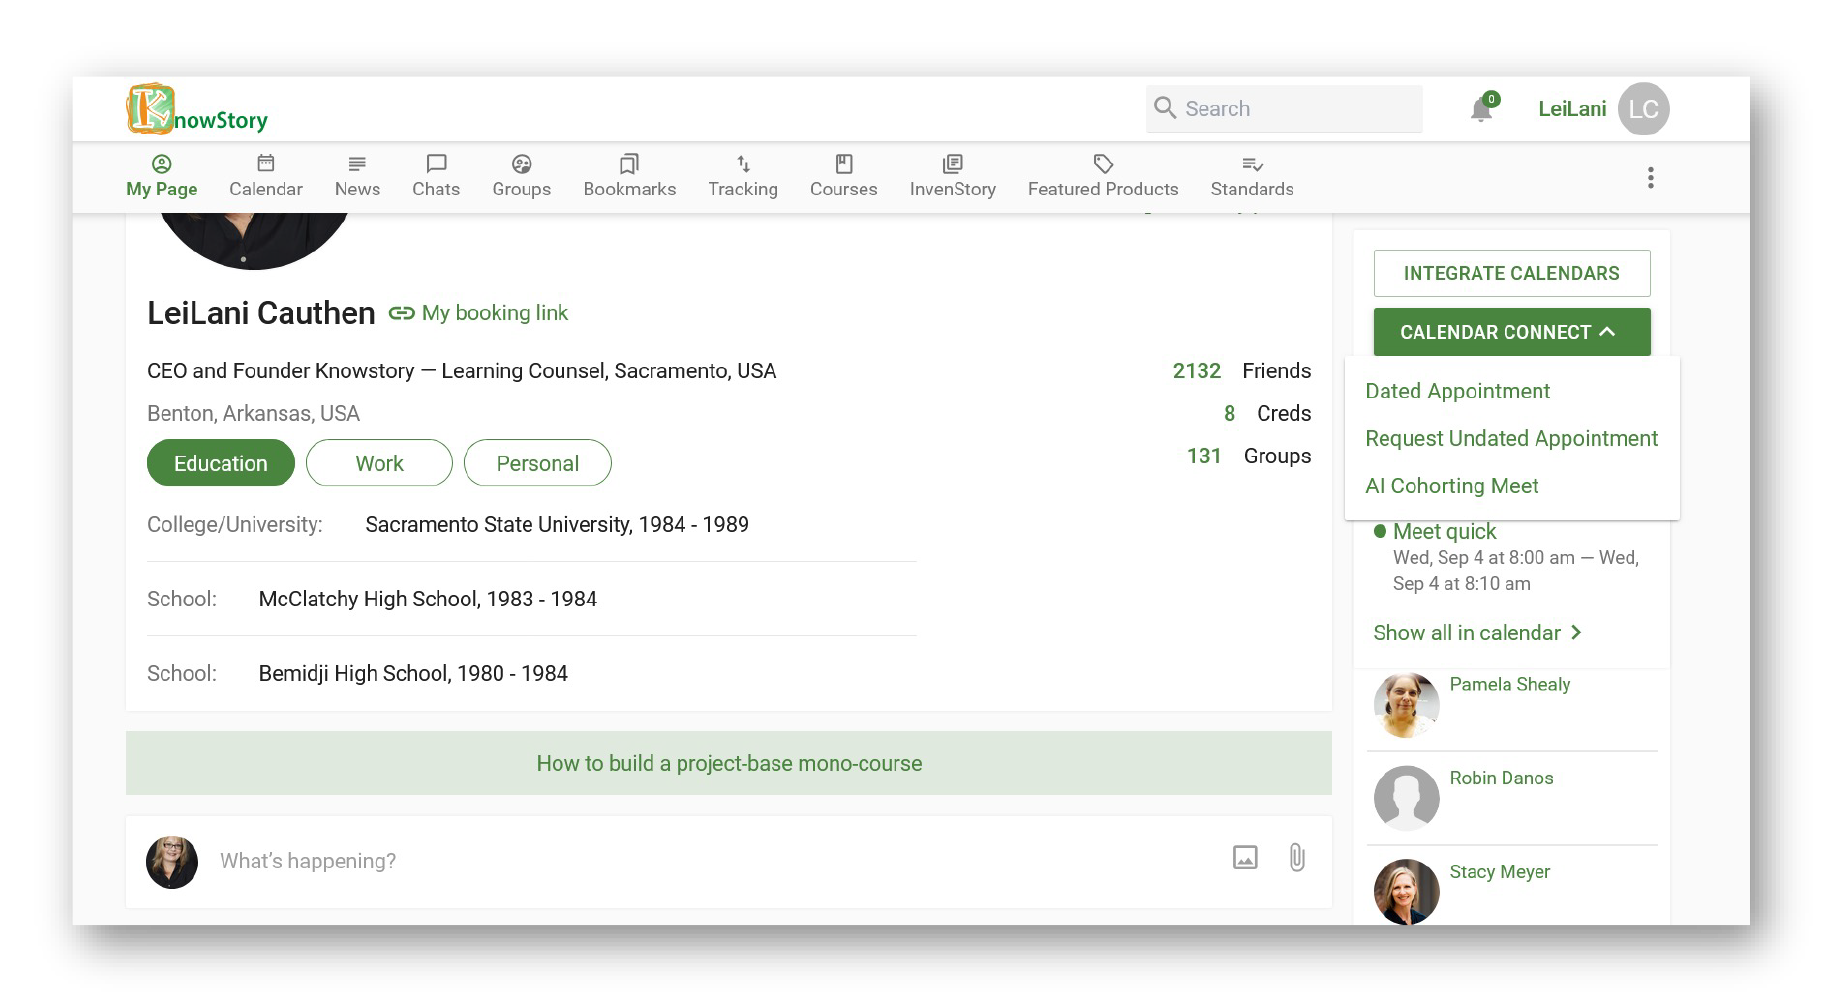Click the Integrate Calendars button
Image resolution: width=1842 pixels, height=1000 pixels.
(1511, 274)
